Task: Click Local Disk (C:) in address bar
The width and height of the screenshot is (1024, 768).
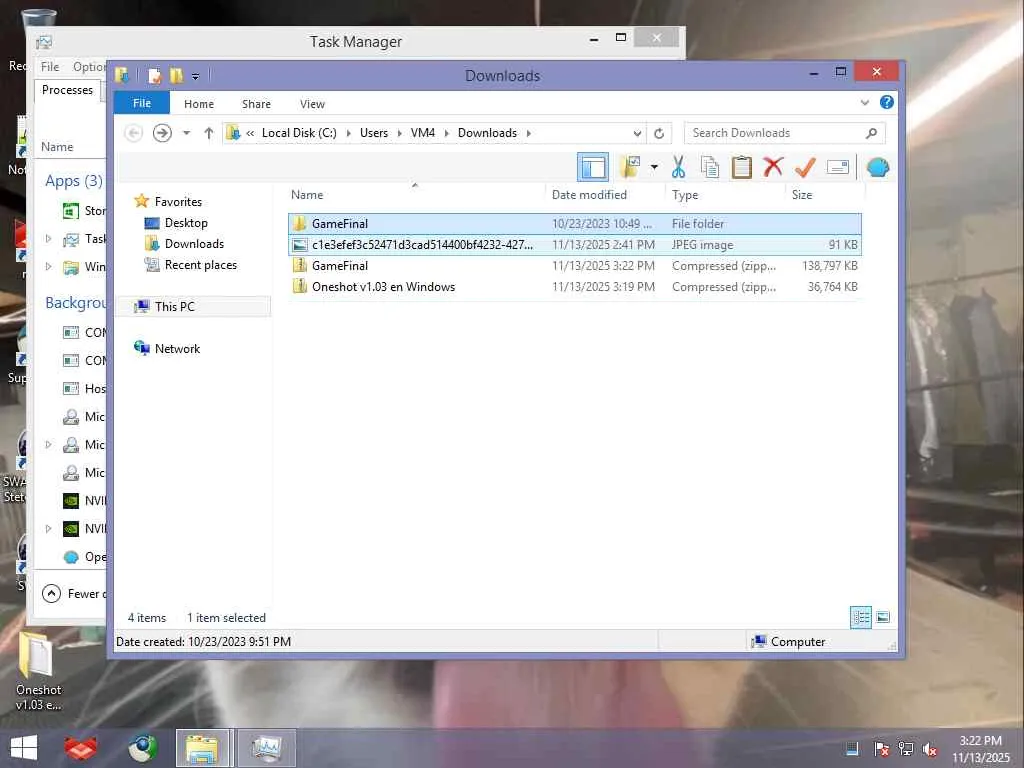Action: click(x=299, y=133)
